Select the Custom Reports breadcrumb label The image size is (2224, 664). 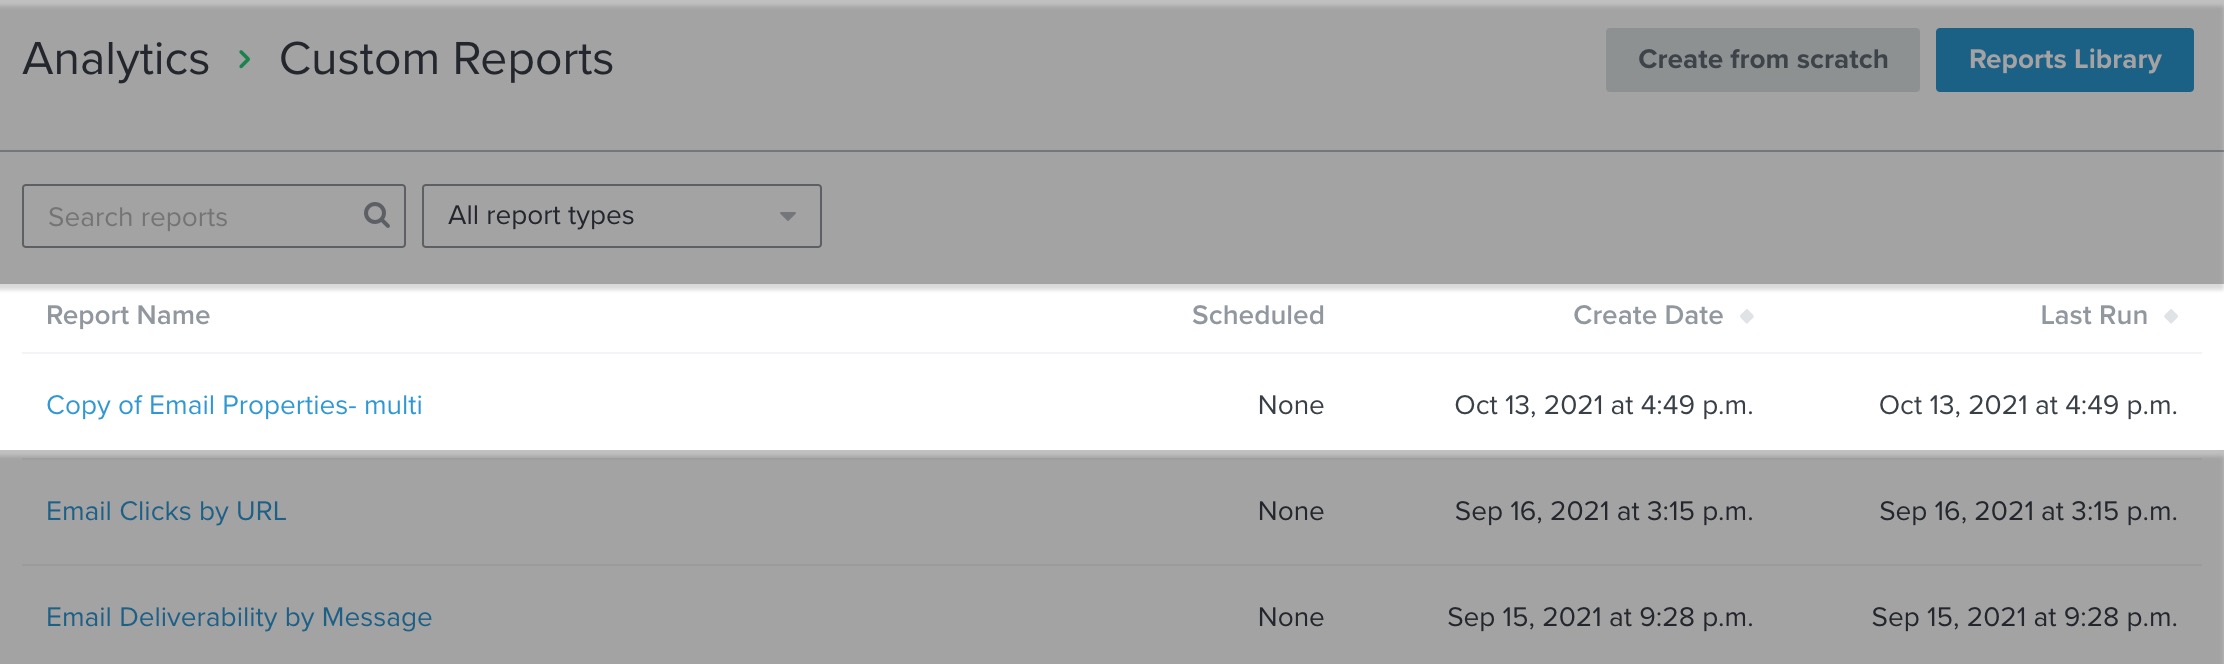tap(446, 59)
